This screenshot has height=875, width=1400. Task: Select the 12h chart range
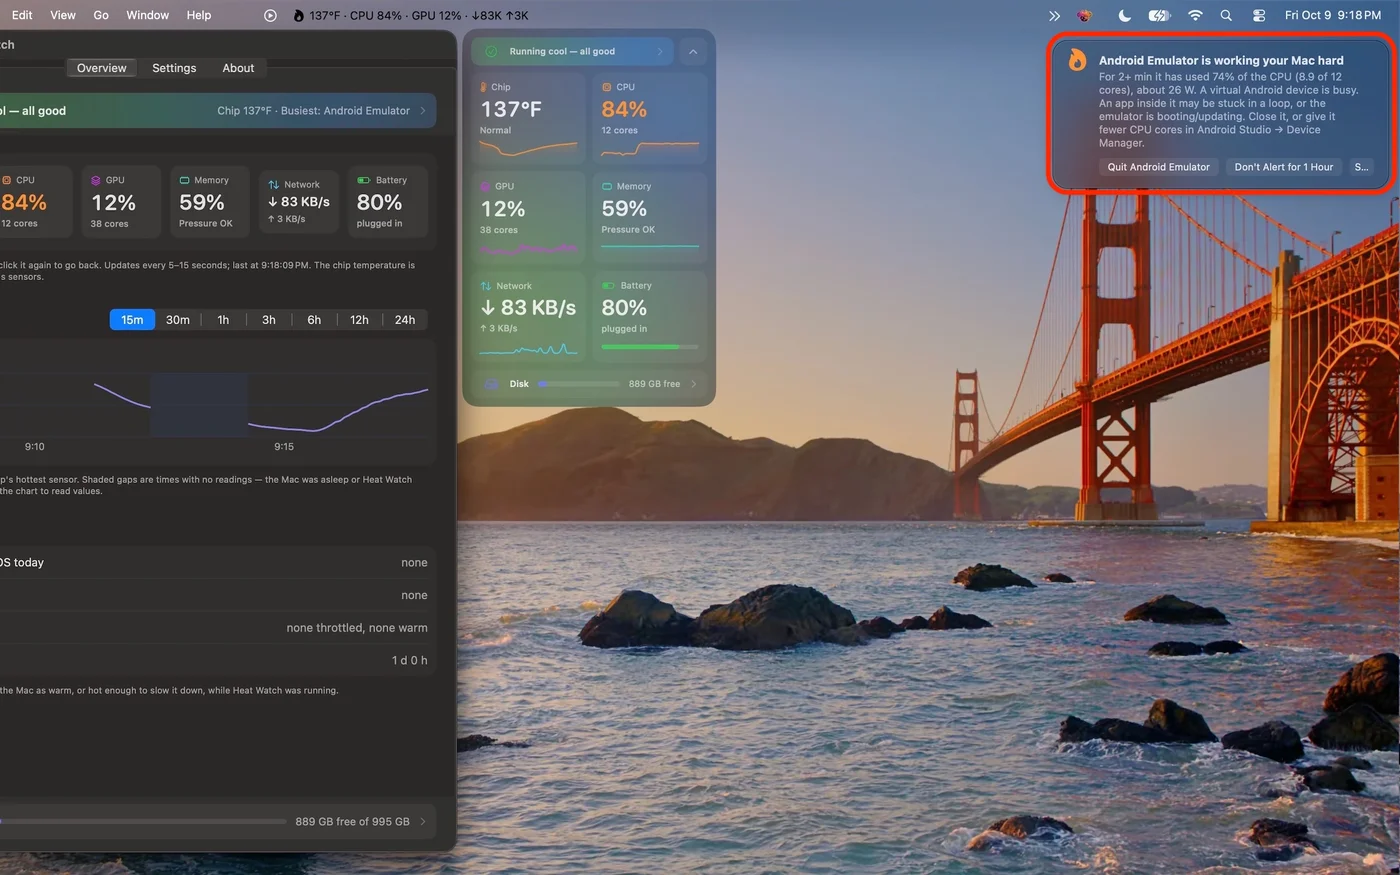pos(359,320)
